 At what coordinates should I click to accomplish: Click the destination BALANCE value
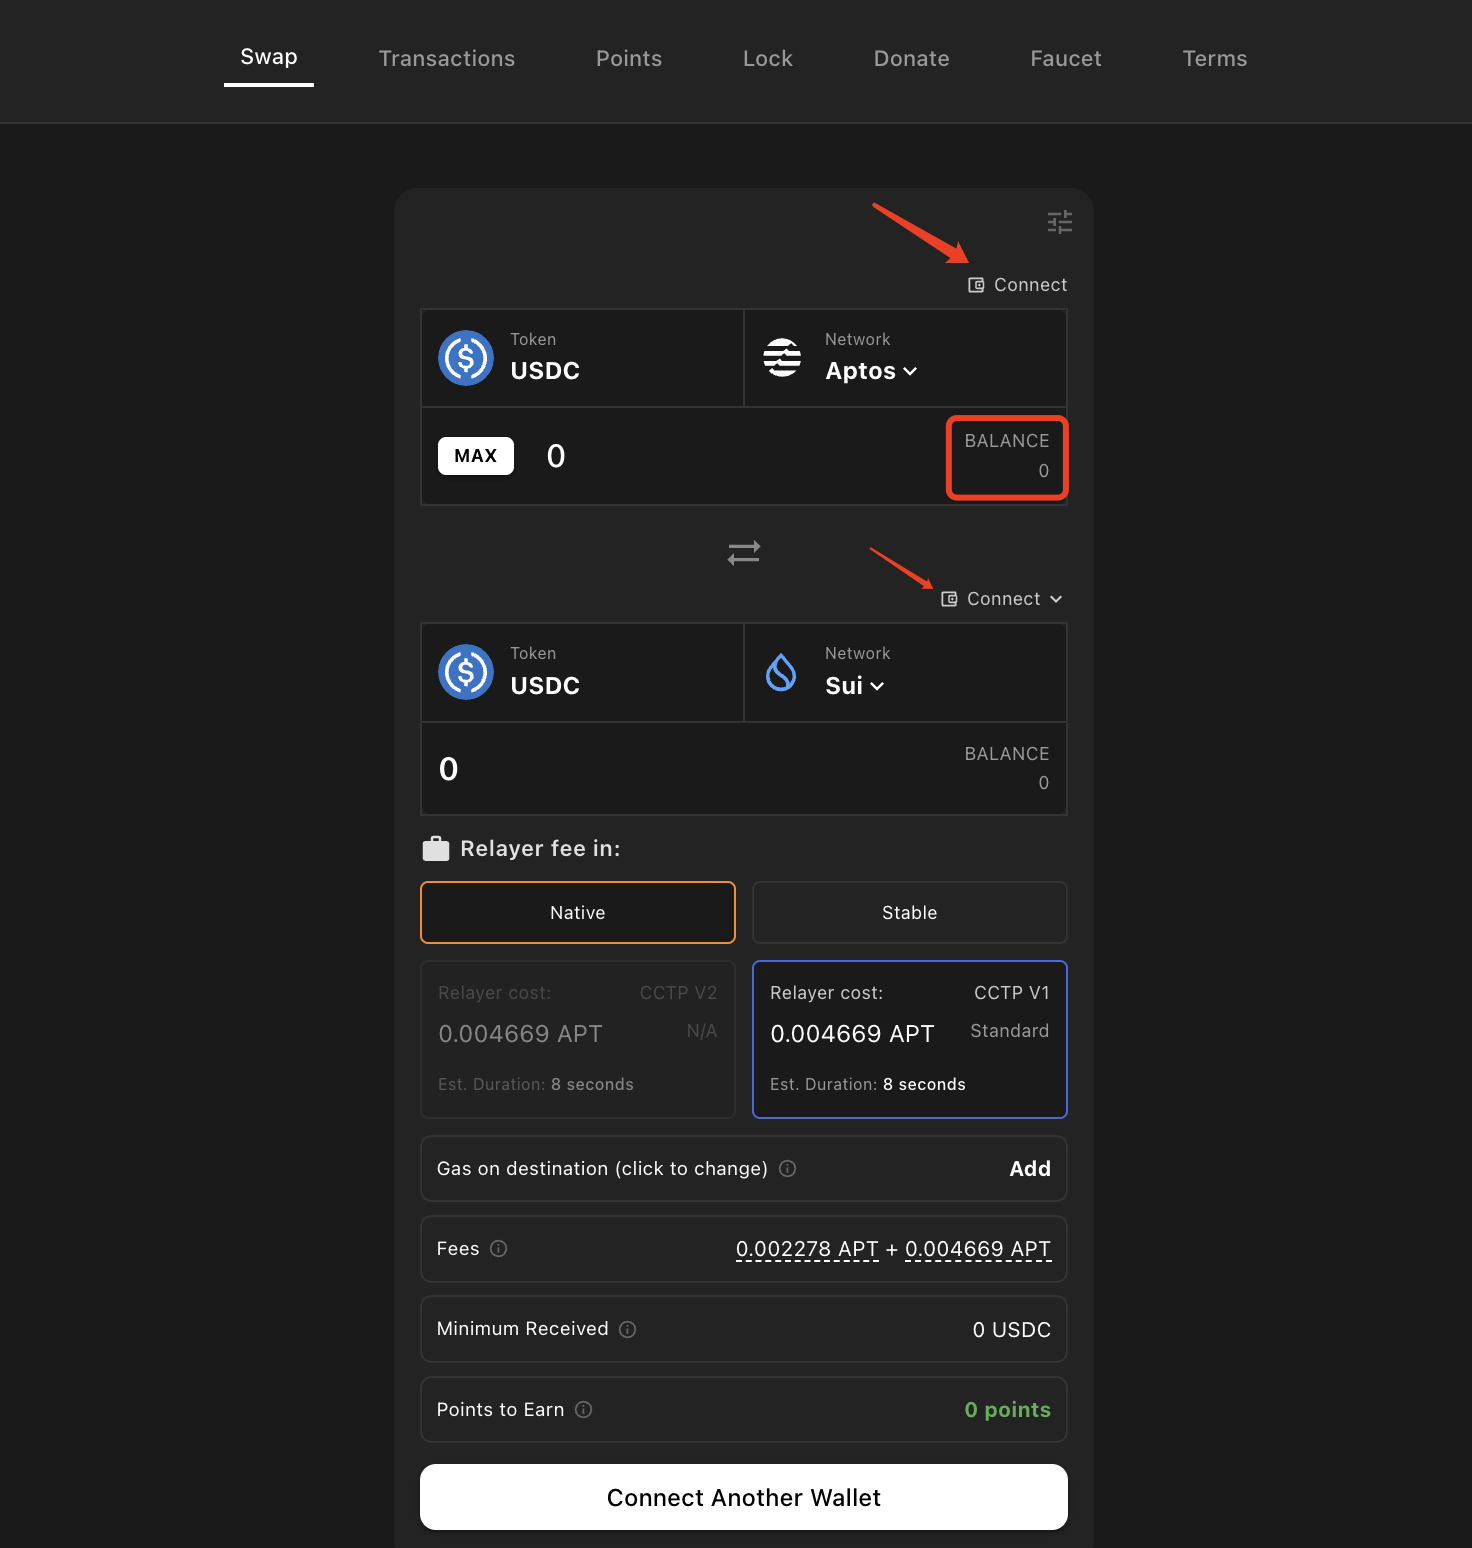1043,783
